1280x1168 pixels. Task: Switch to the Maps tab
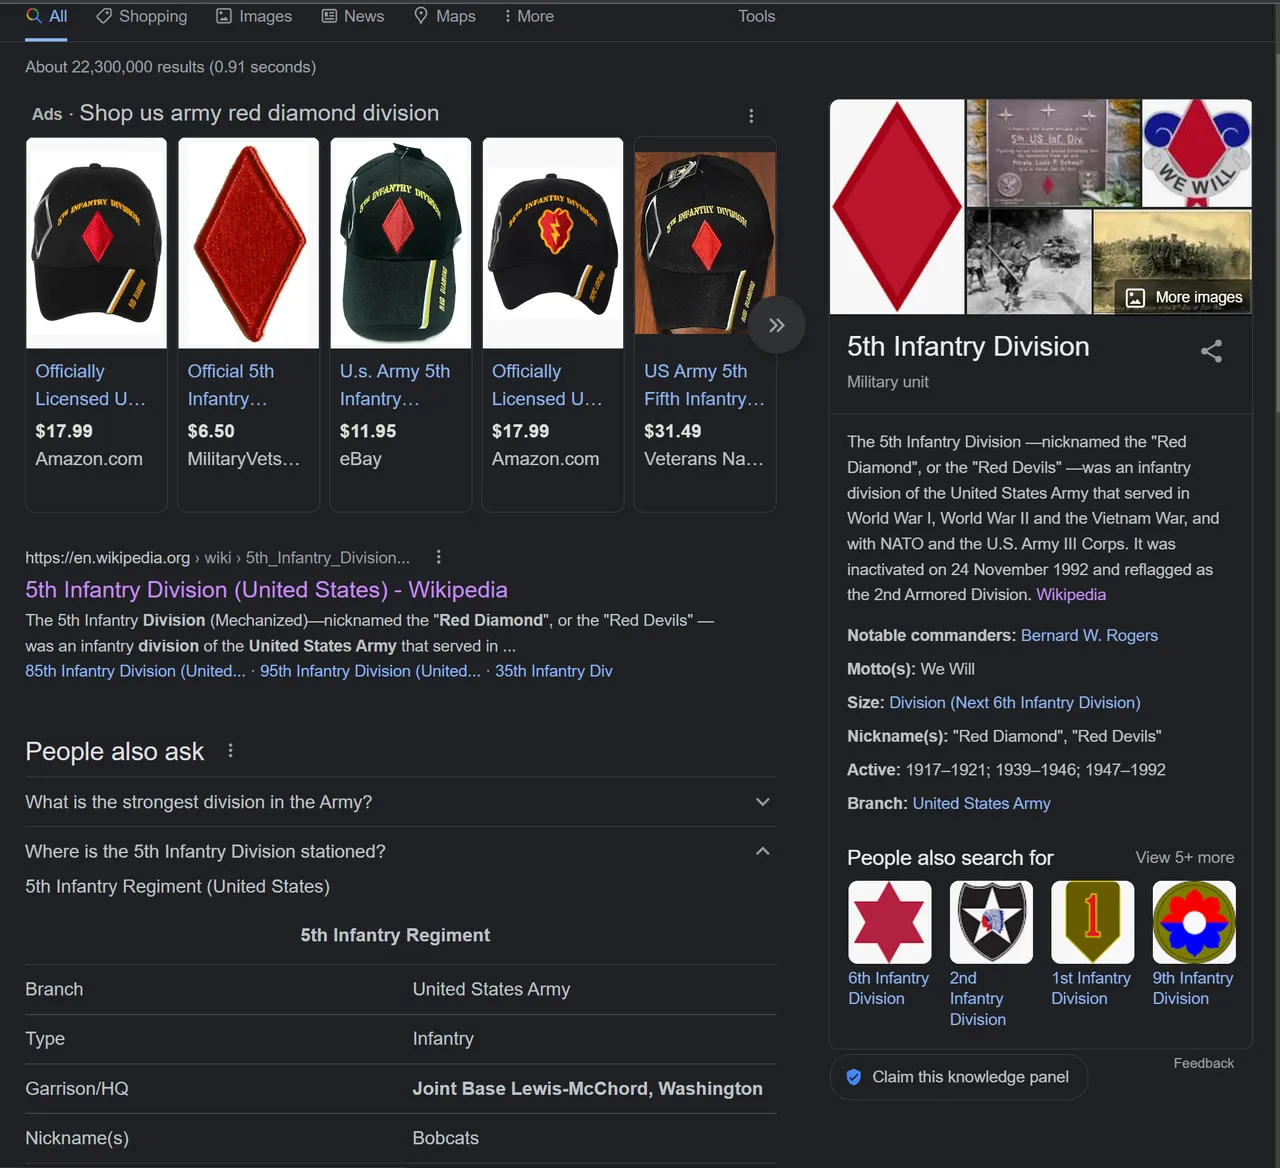coord(444,16)
